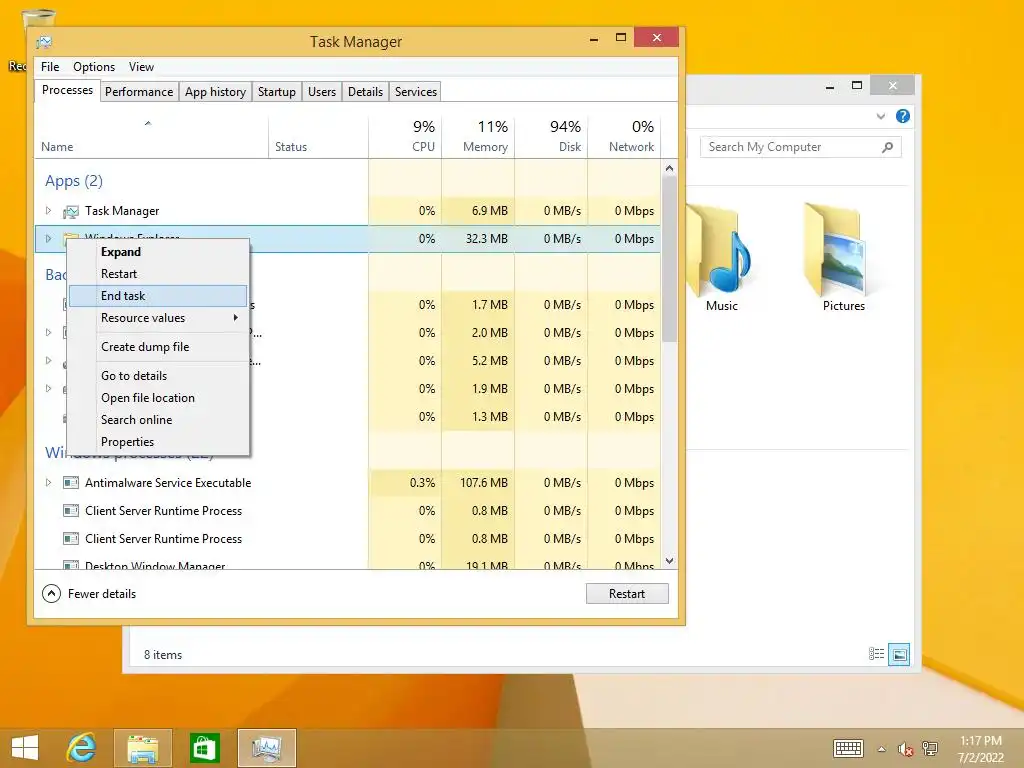
Task: Expand the Antimalware Service Executable row
Action: [48, 483]
